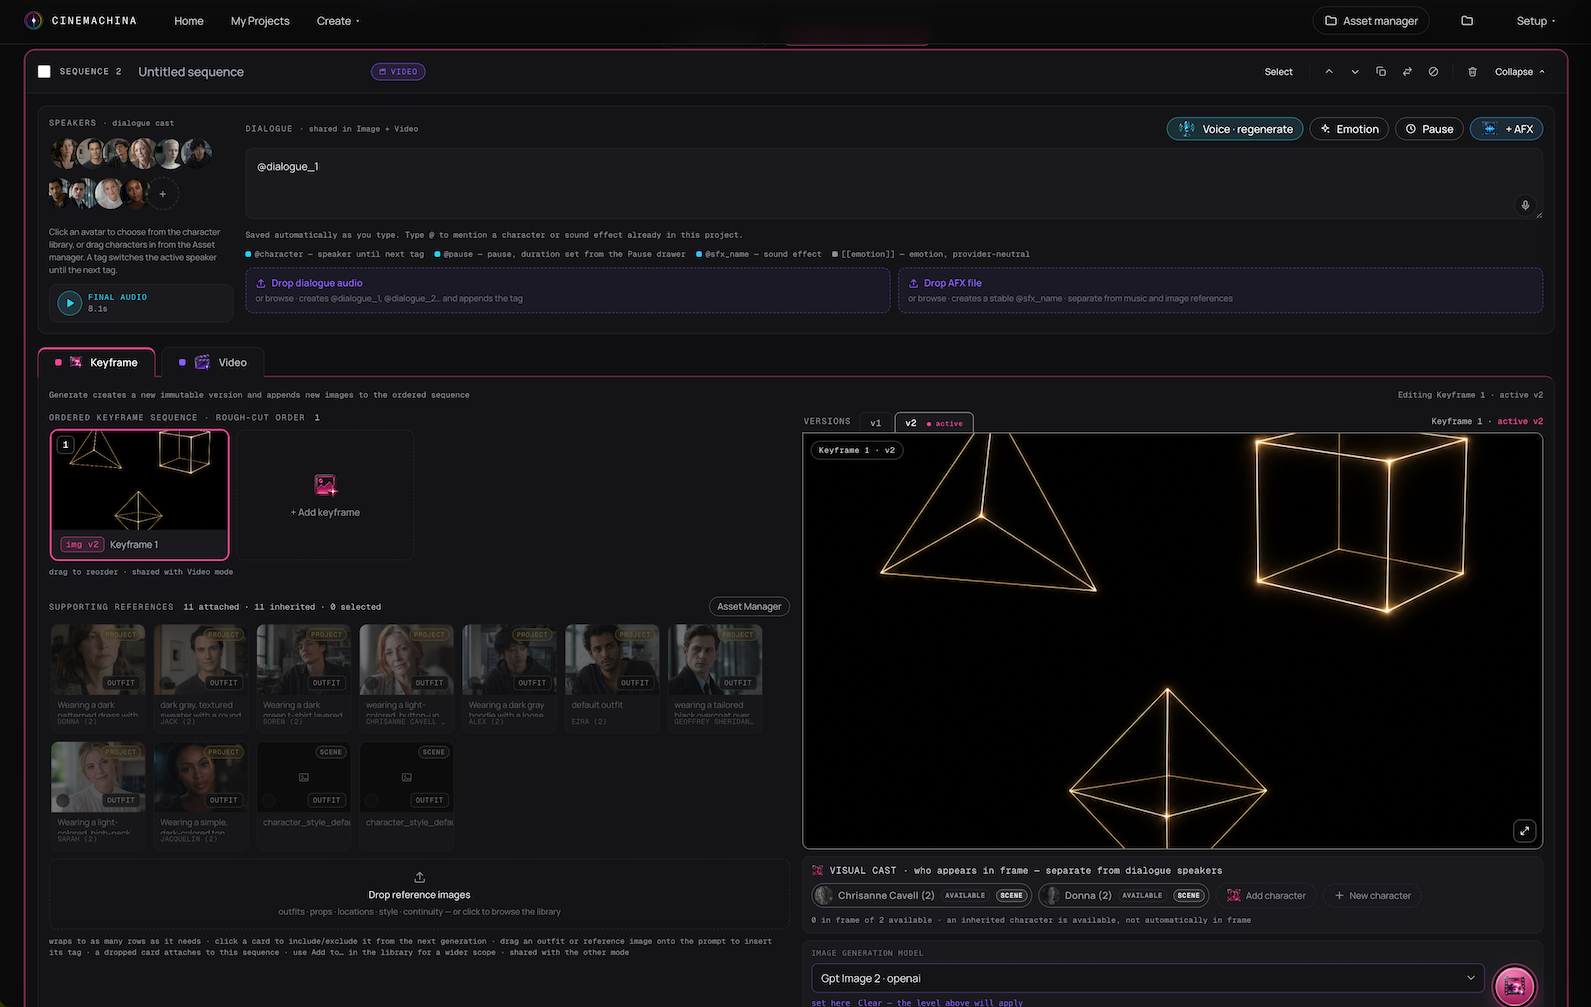Select the Soren reference card
1591x1007 pixels.
303,678
